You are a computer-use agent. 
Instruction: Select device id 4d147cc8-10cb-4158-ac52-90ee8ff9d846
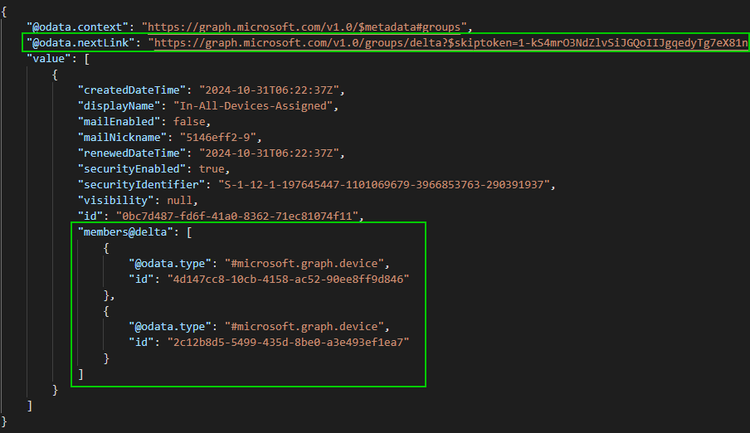coord(288,280)
